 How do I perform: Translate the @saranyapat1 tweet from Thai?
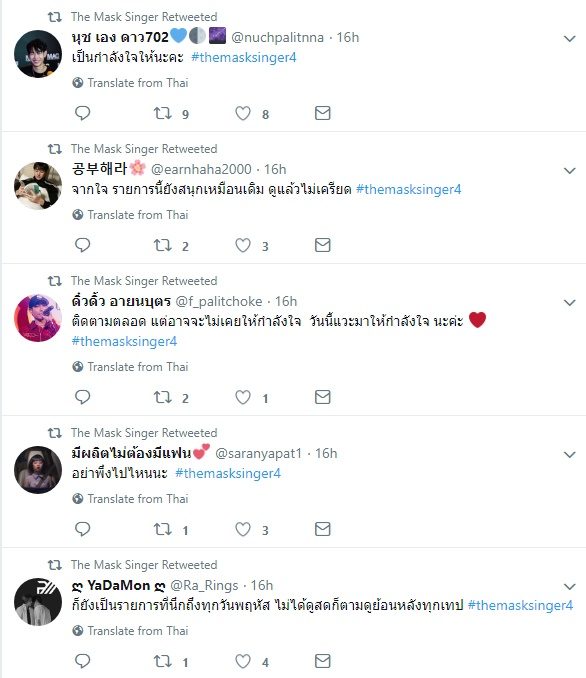131,499
